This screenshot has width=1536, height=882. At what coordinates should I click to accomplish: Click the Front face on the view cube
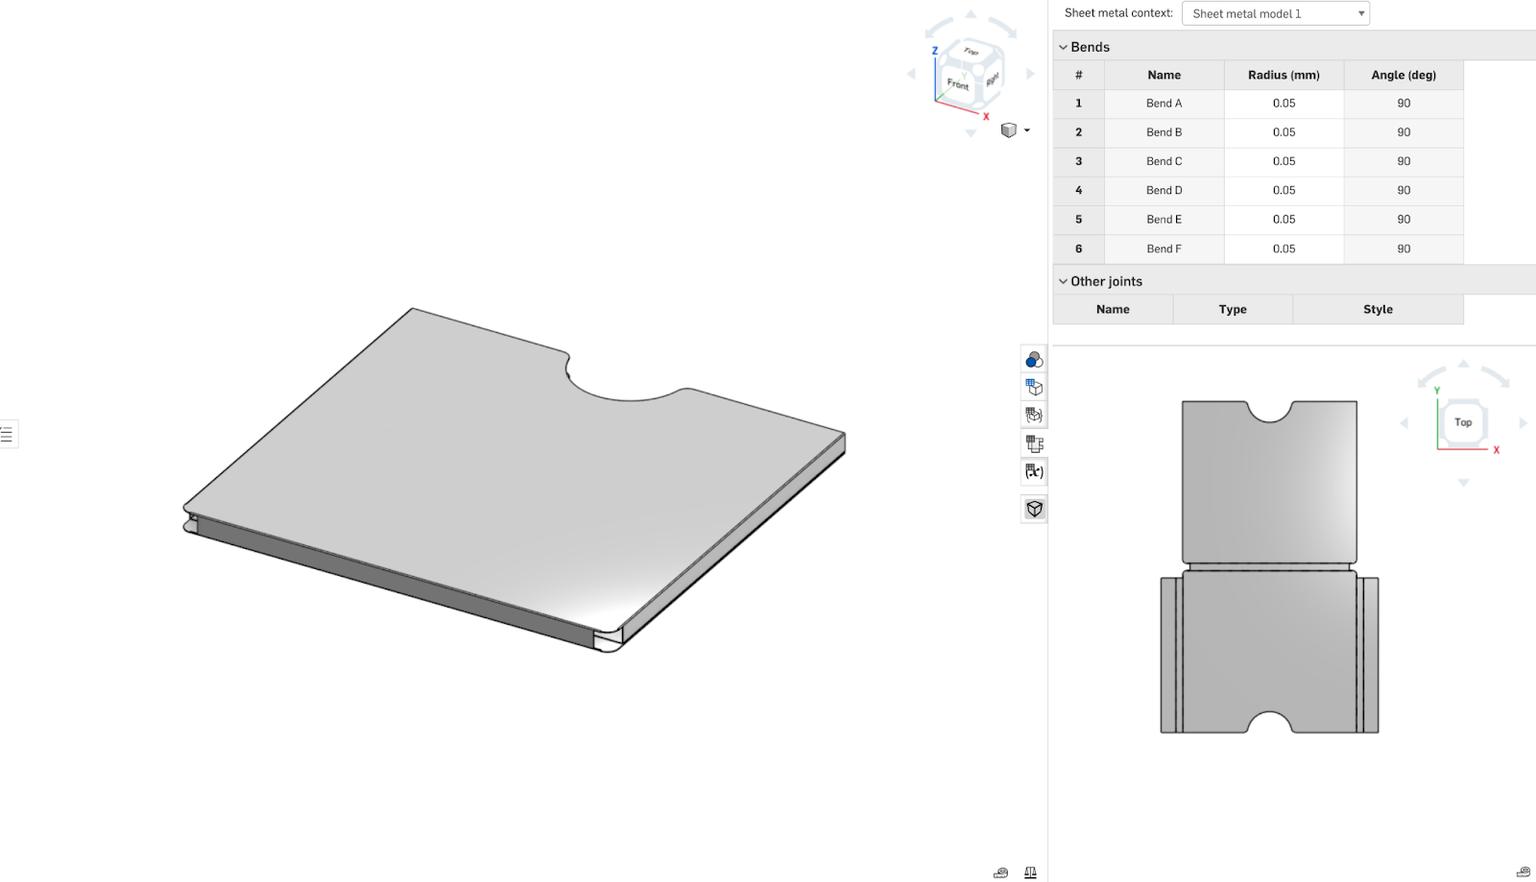956,85
